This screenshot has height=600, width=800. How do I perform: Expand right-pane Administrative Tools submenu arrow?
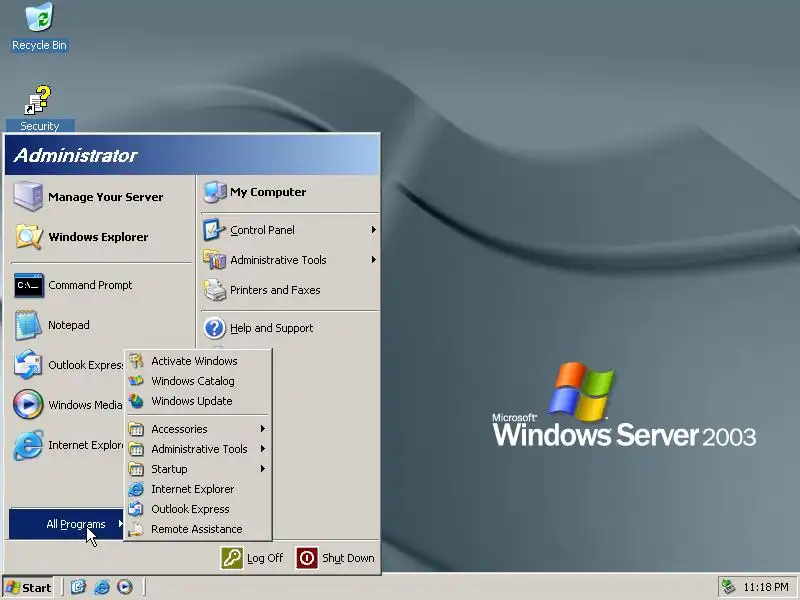pos(373,260)
